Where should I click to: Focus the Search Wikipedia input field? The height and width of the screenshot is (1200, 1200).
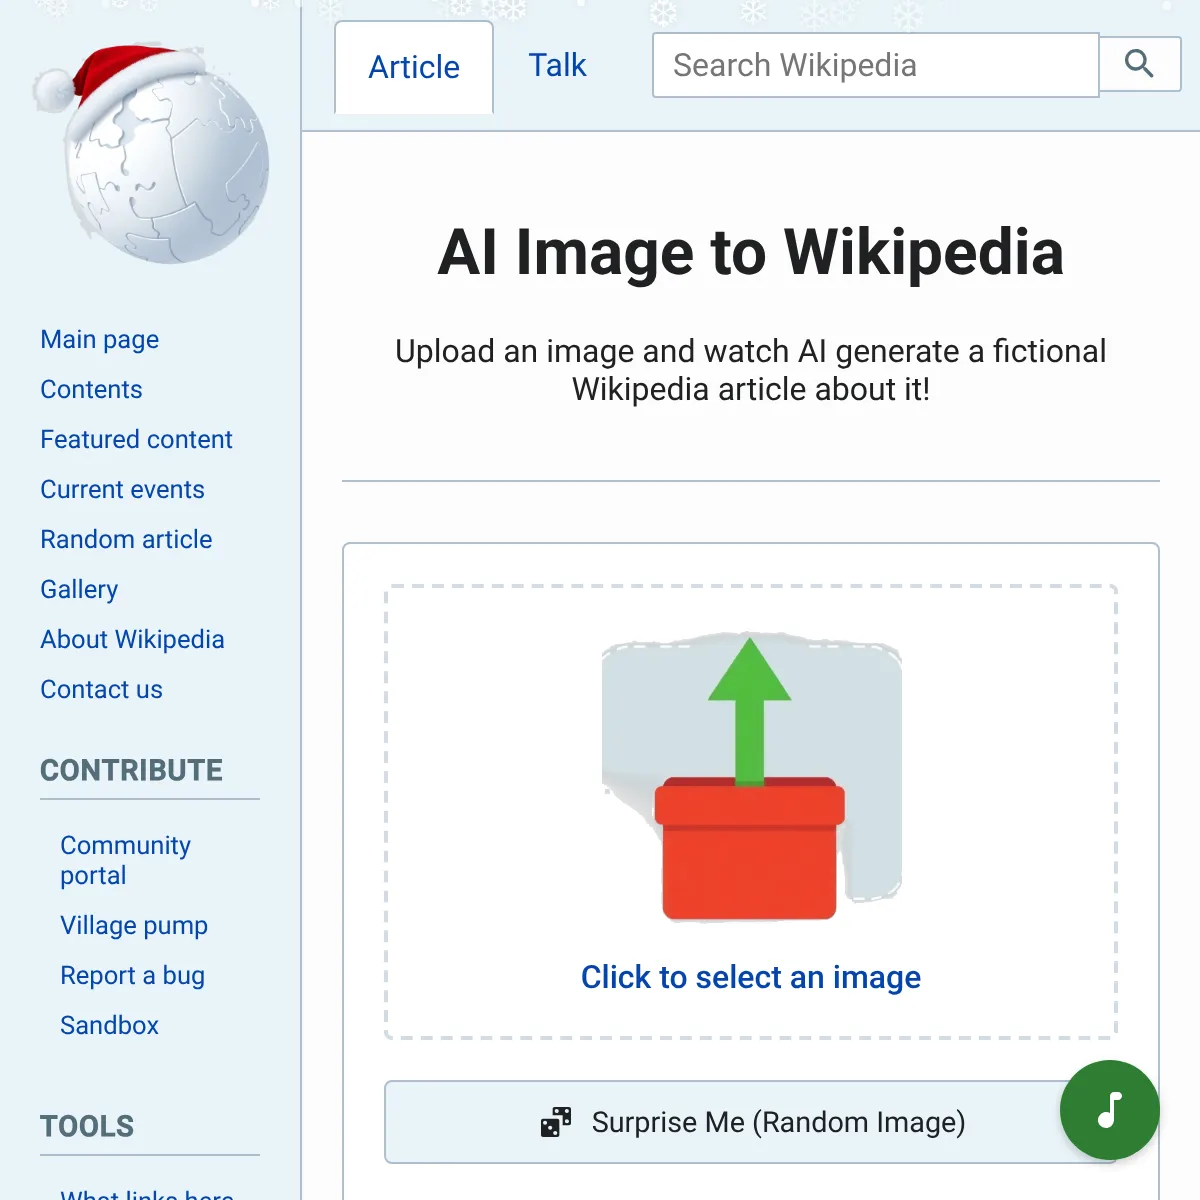coord(876,65)
